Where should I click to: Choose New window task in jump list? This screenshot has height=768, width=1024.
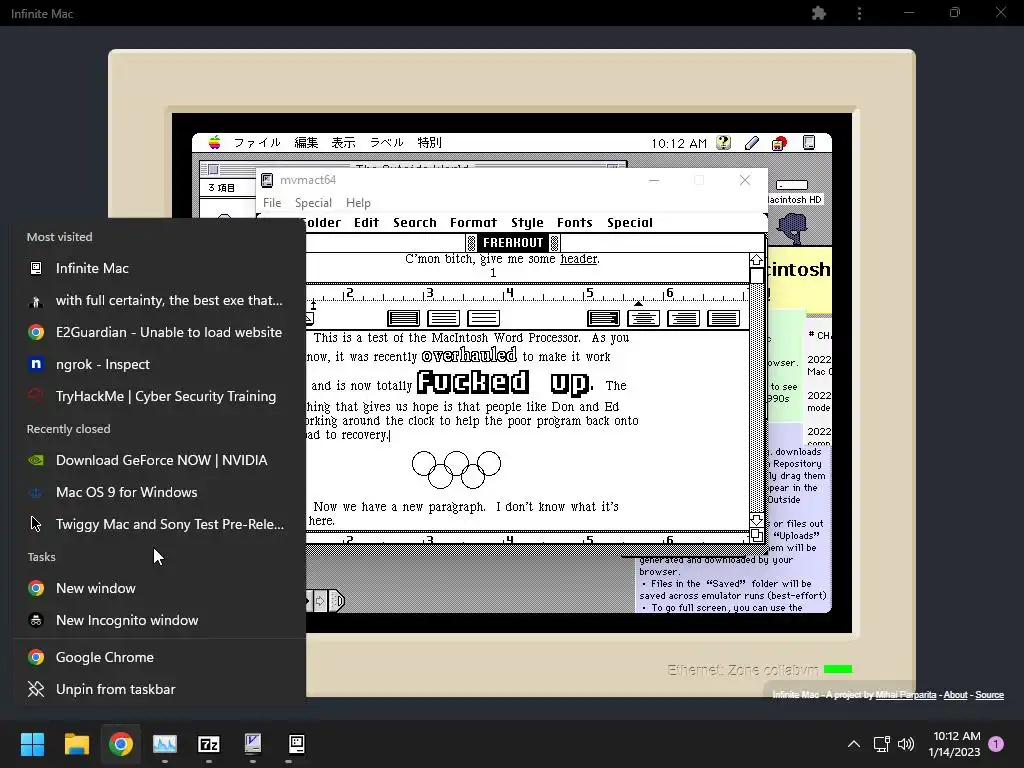(x=159, y=588)
